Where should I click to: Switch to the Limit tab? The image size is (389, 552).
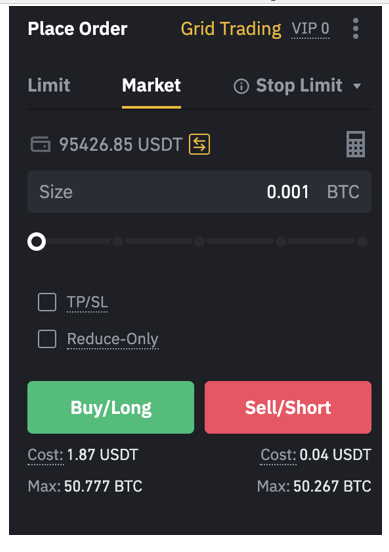point(49,85)
